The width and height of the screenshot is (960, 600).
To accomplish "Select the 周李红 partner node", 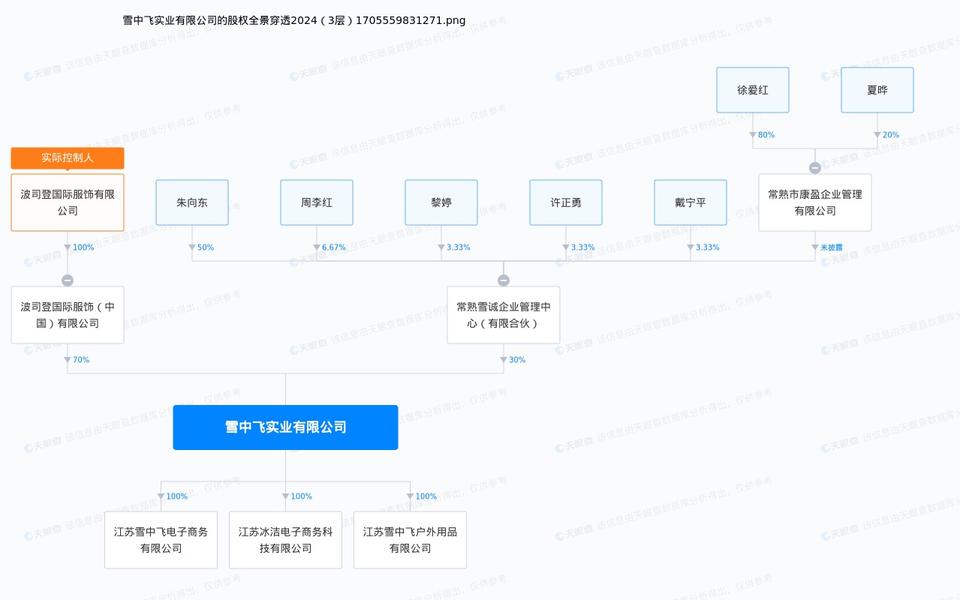I will tap(316, 202).
